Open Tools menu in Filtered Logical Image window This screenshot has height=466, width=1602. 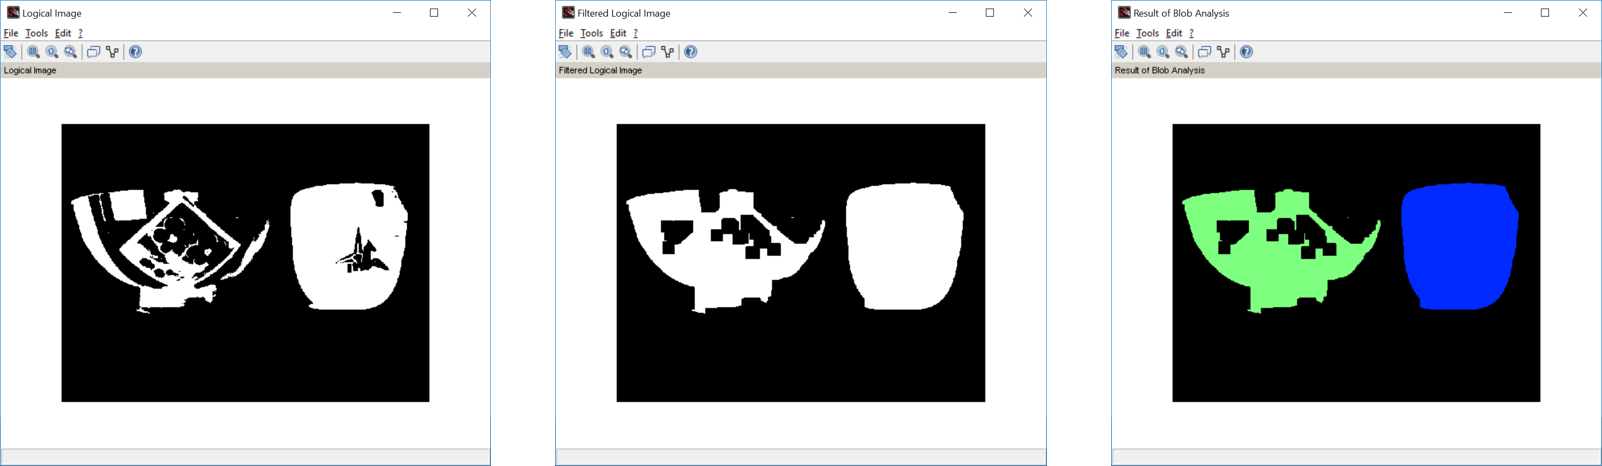point(591,33)
